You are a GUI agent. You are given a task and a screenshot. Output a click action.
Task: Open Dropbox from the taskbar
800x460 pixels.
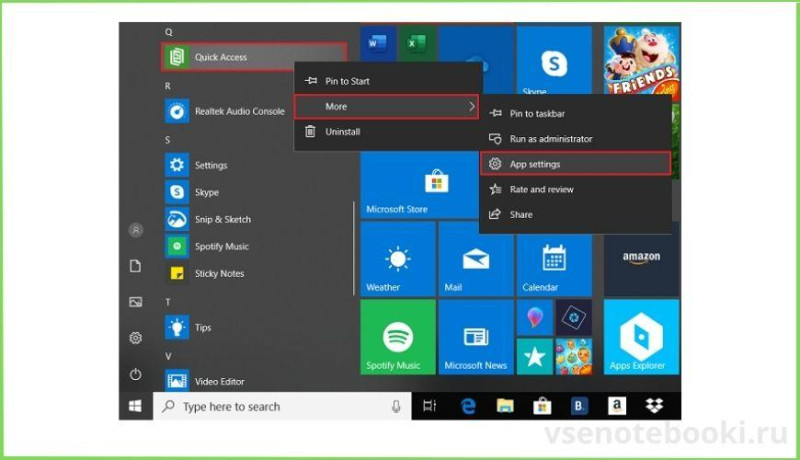pyautogui.click(x=654, y=406)
